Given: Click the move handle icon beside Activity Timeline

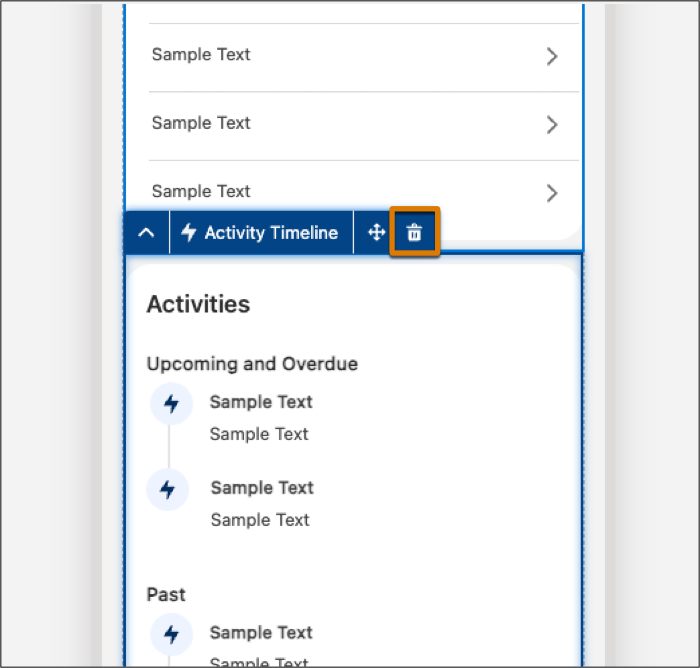Looking at the screenshot, I should pyautogui.click(x=376, y=232).
